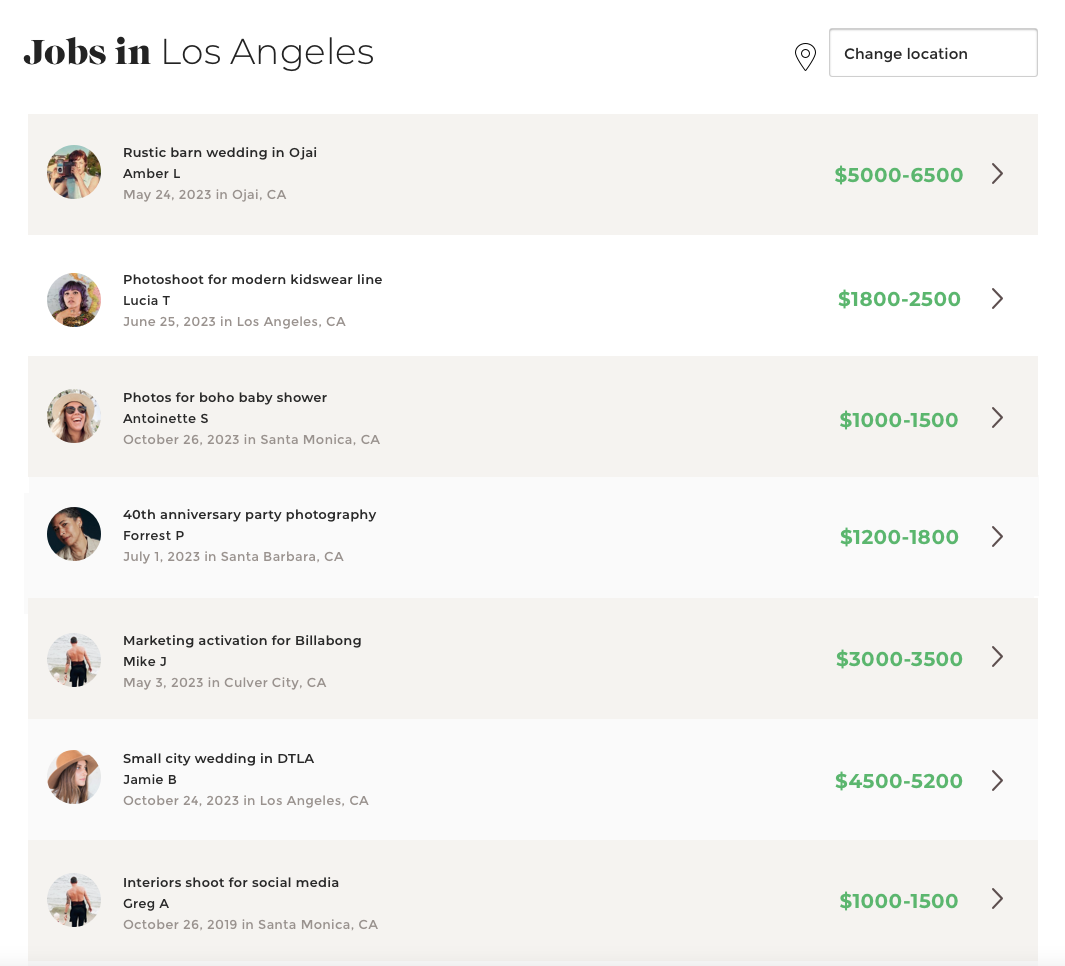This screenshot has height=966, width=1065.
Task: Click Antoinette S's profile picture
Action: [x=74, y=416]
